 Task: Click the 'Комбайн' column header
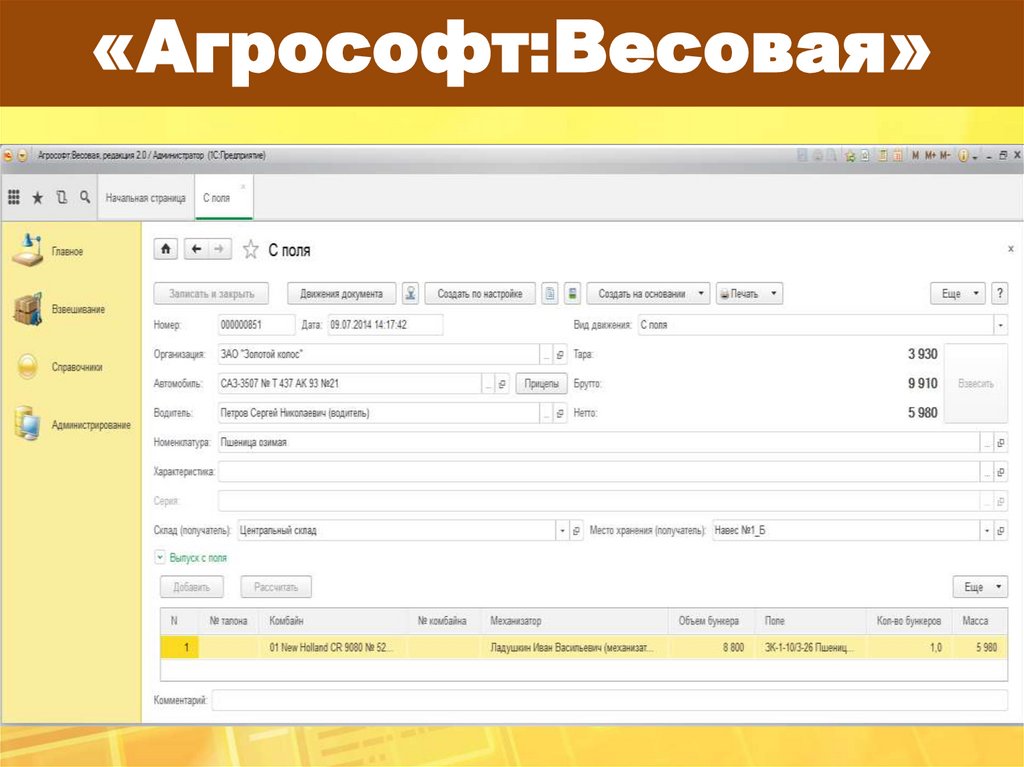pyautogui.click(x=333, y=621)
